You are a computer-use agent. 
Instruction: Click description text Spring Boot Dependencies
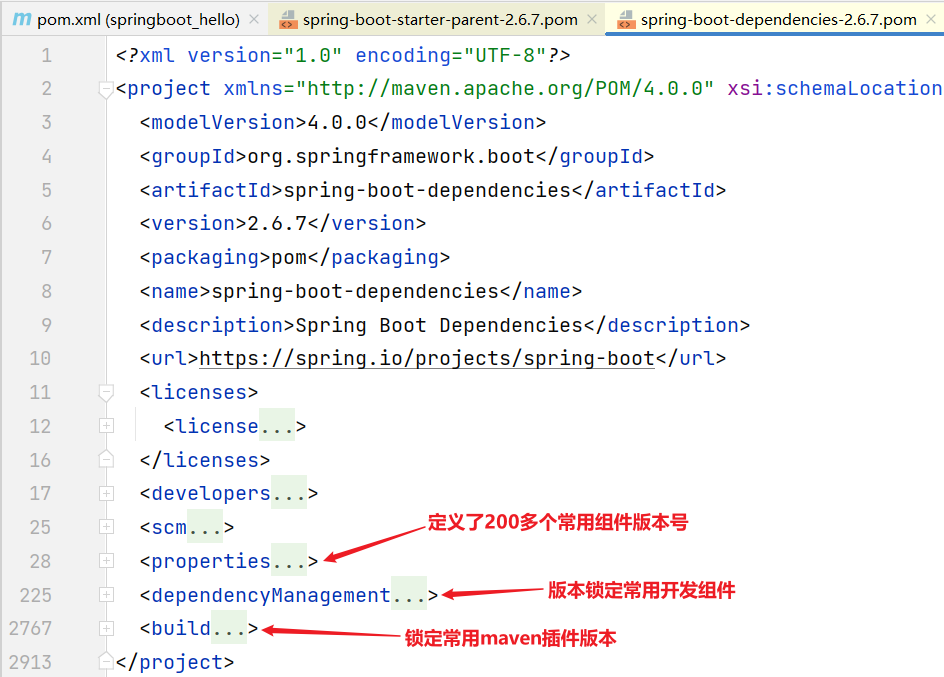(x=439, y=326)
